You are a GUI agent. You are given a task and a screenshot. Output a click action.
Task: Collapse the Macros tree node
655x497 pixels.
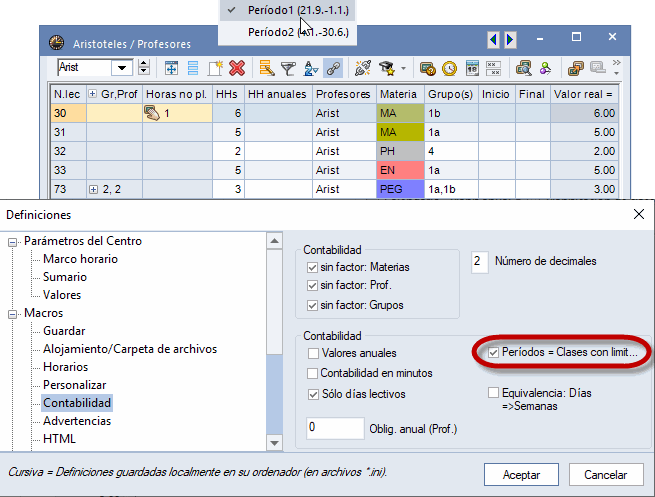coord(13,314)
